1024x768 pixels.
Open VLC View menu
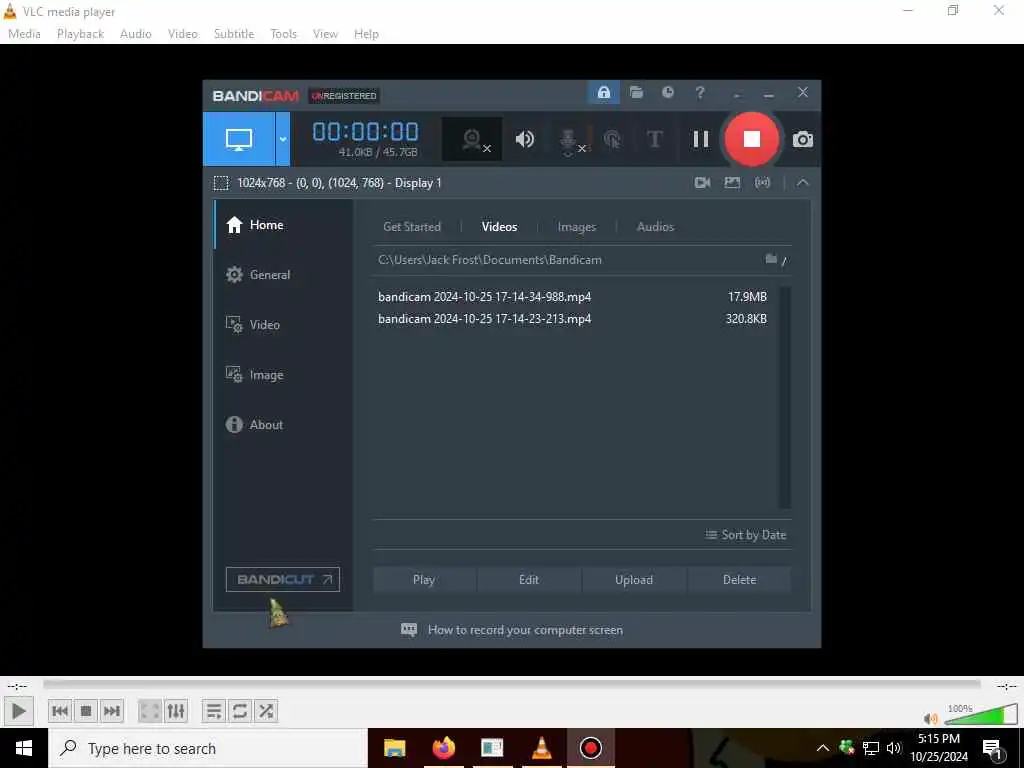[x=325, y=34]
